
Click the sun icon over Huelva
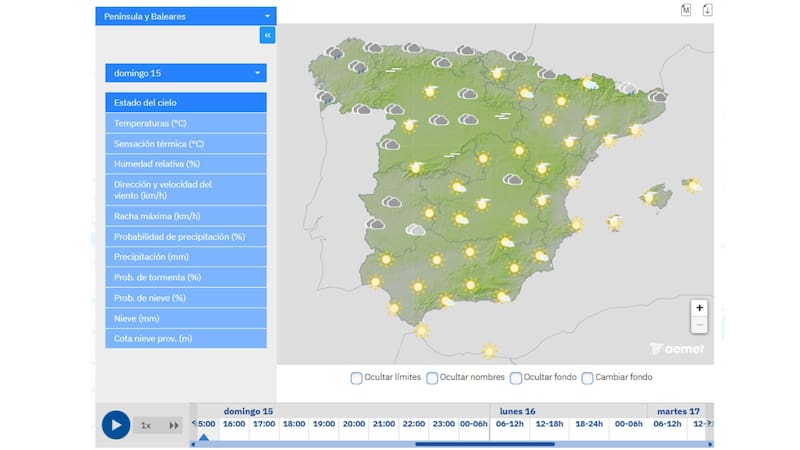(376, 281)
